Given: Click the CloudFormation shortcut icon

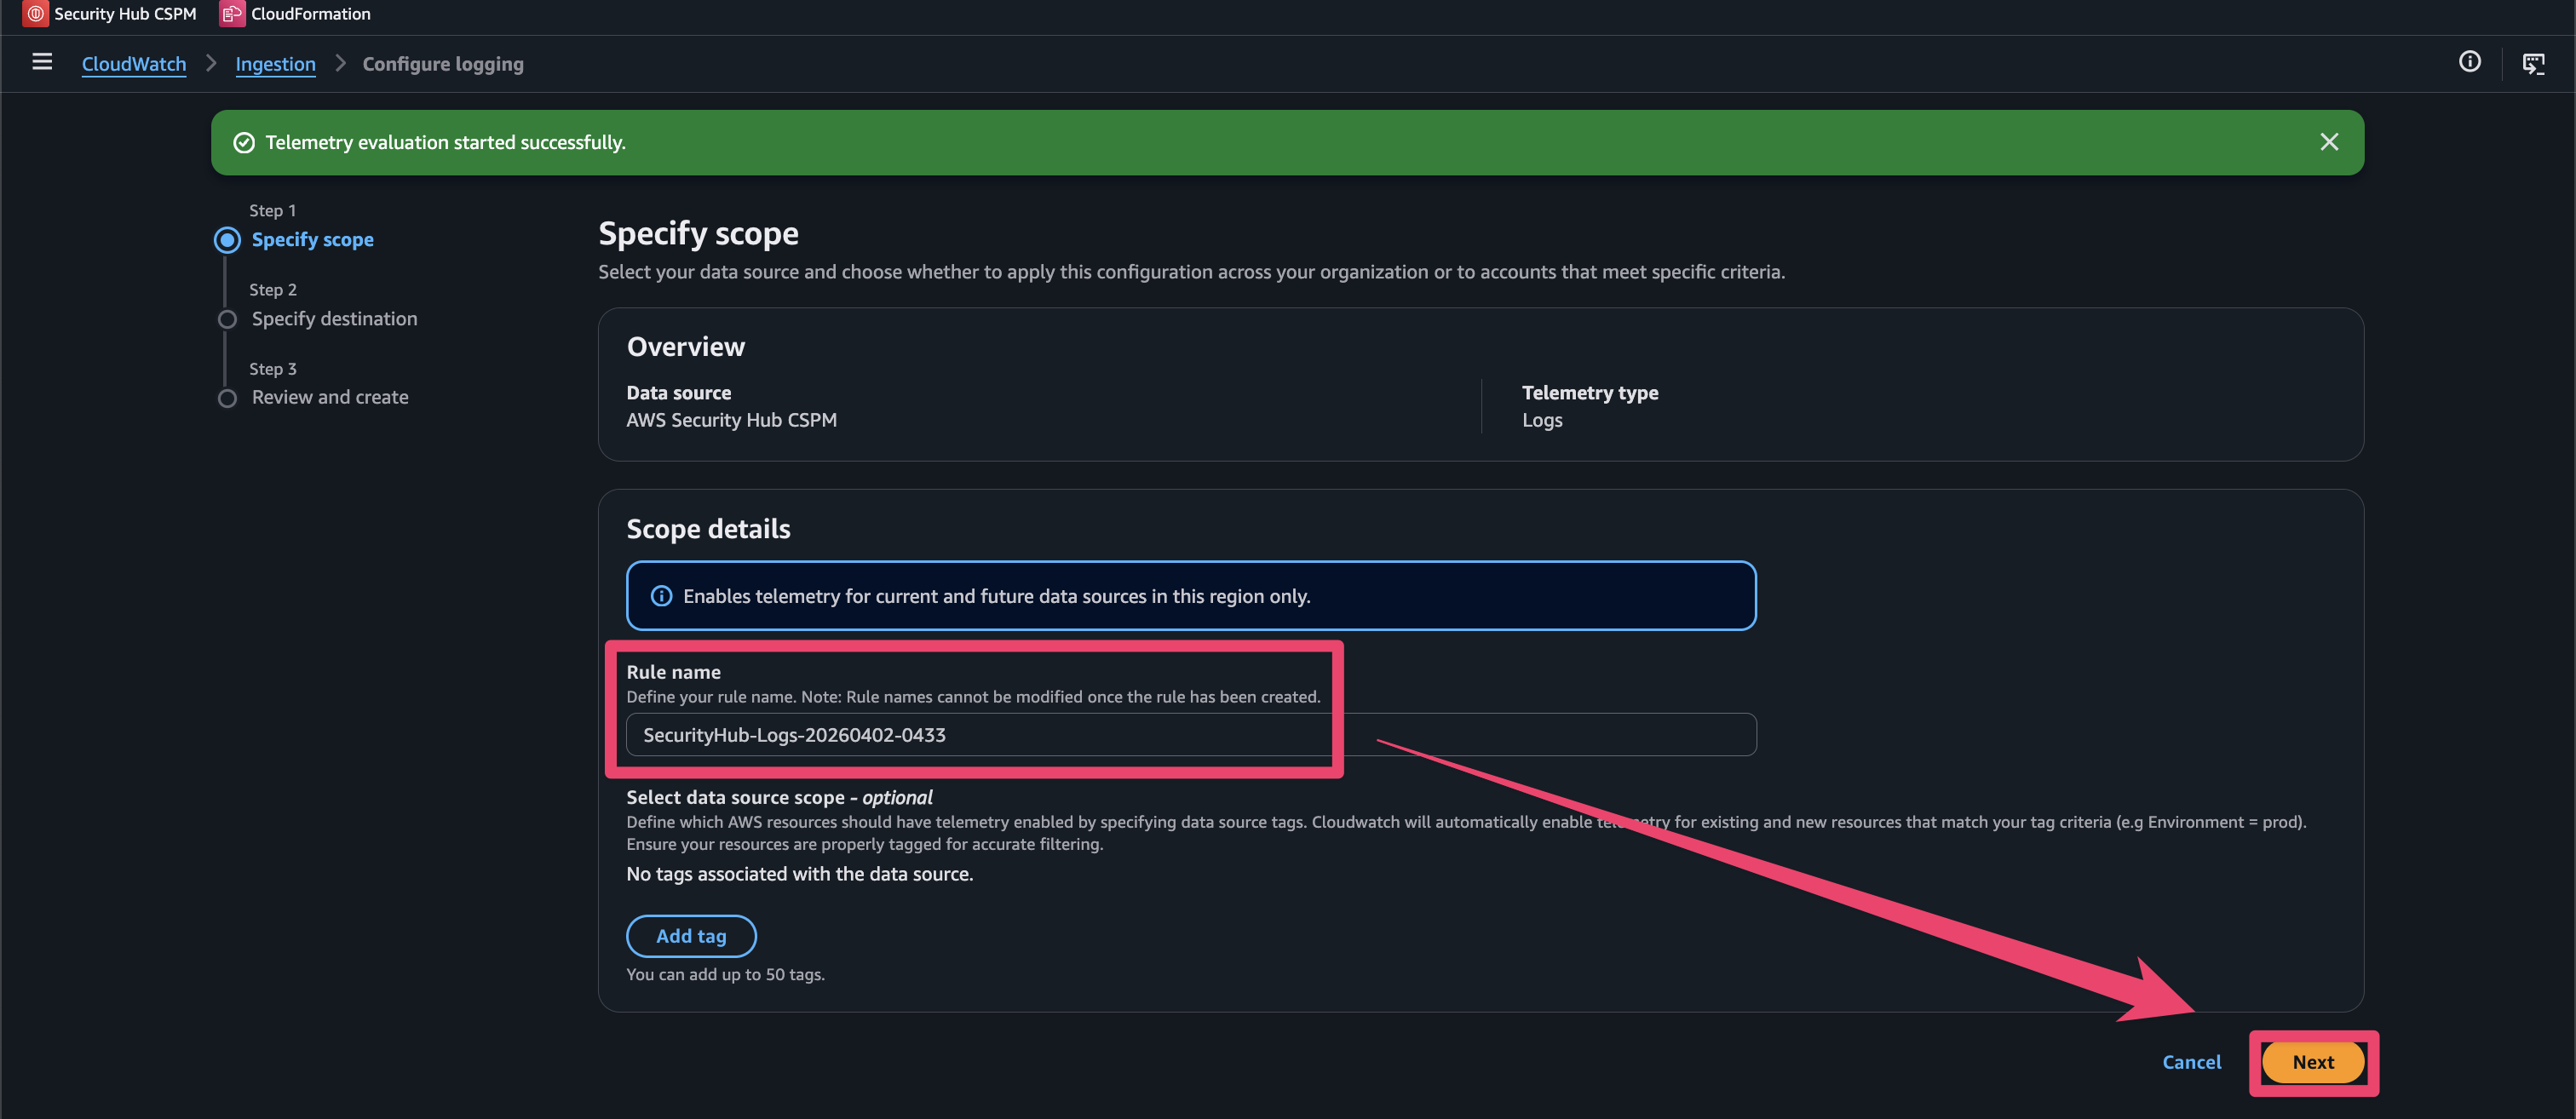Looking at the screenshot, I should [x=231, y=14].
